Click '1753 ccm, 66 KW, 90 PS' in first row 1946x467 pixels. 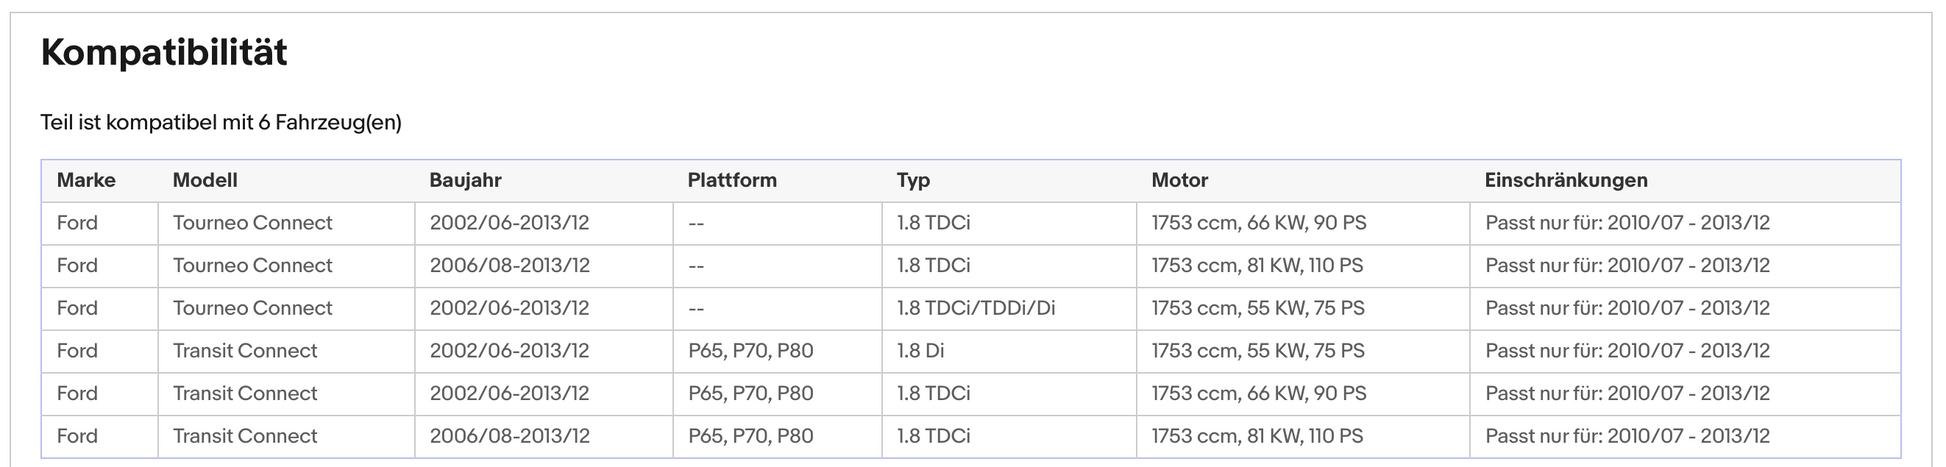coord(1258,223)
